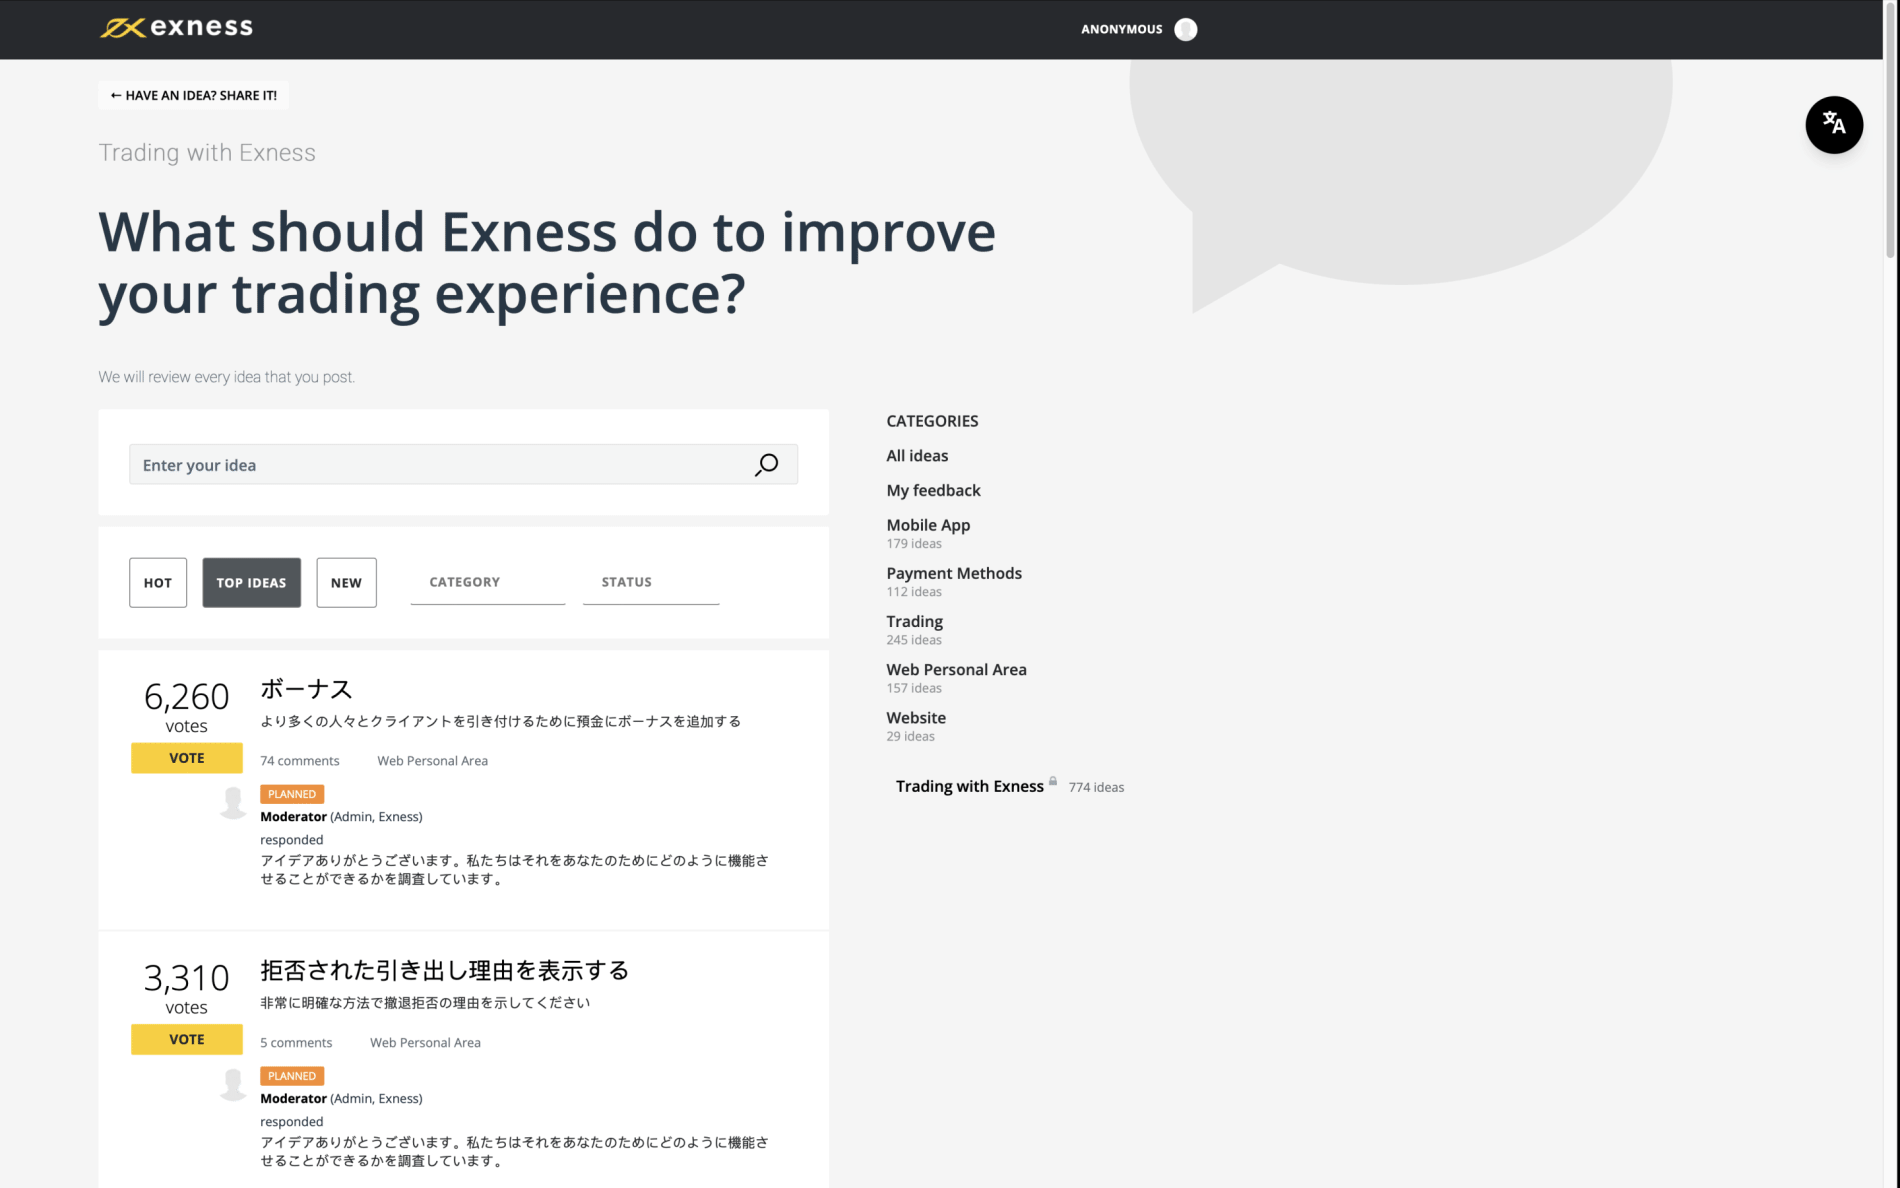
Task: Click the '179 ideas' count
Action: [x=914, y=544]
